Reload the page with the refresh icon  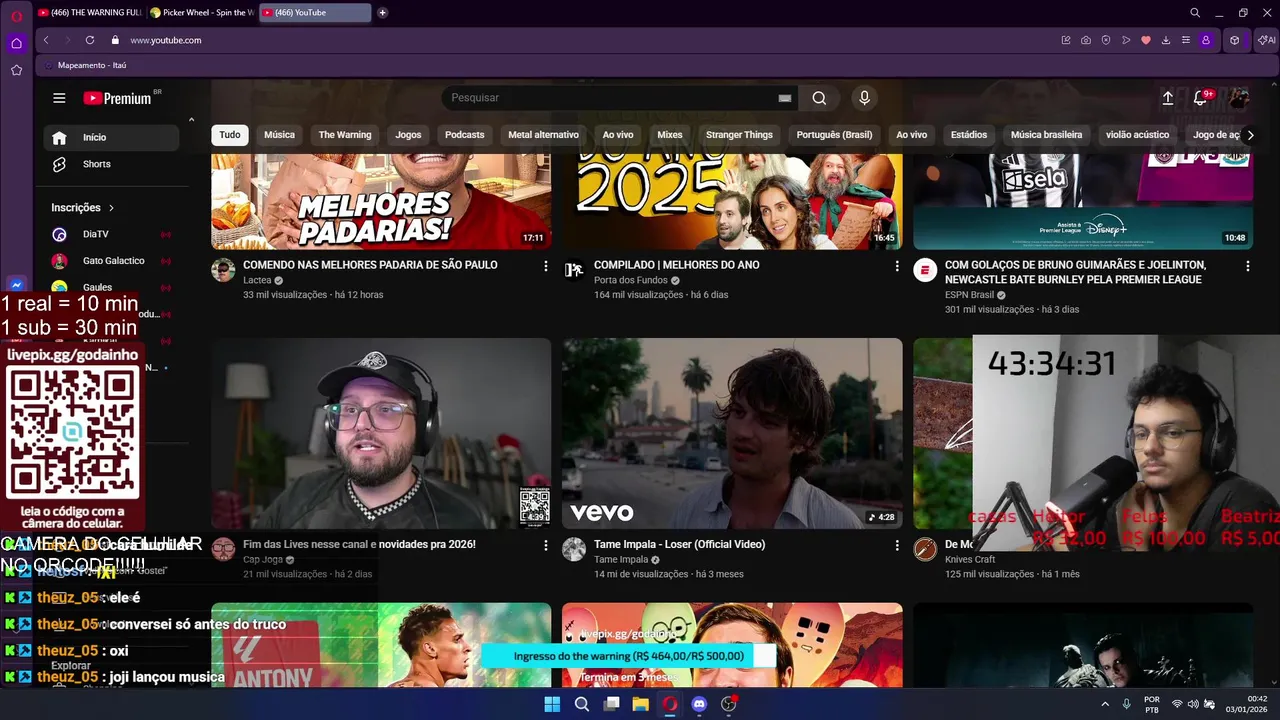click(x=90, y=40)
